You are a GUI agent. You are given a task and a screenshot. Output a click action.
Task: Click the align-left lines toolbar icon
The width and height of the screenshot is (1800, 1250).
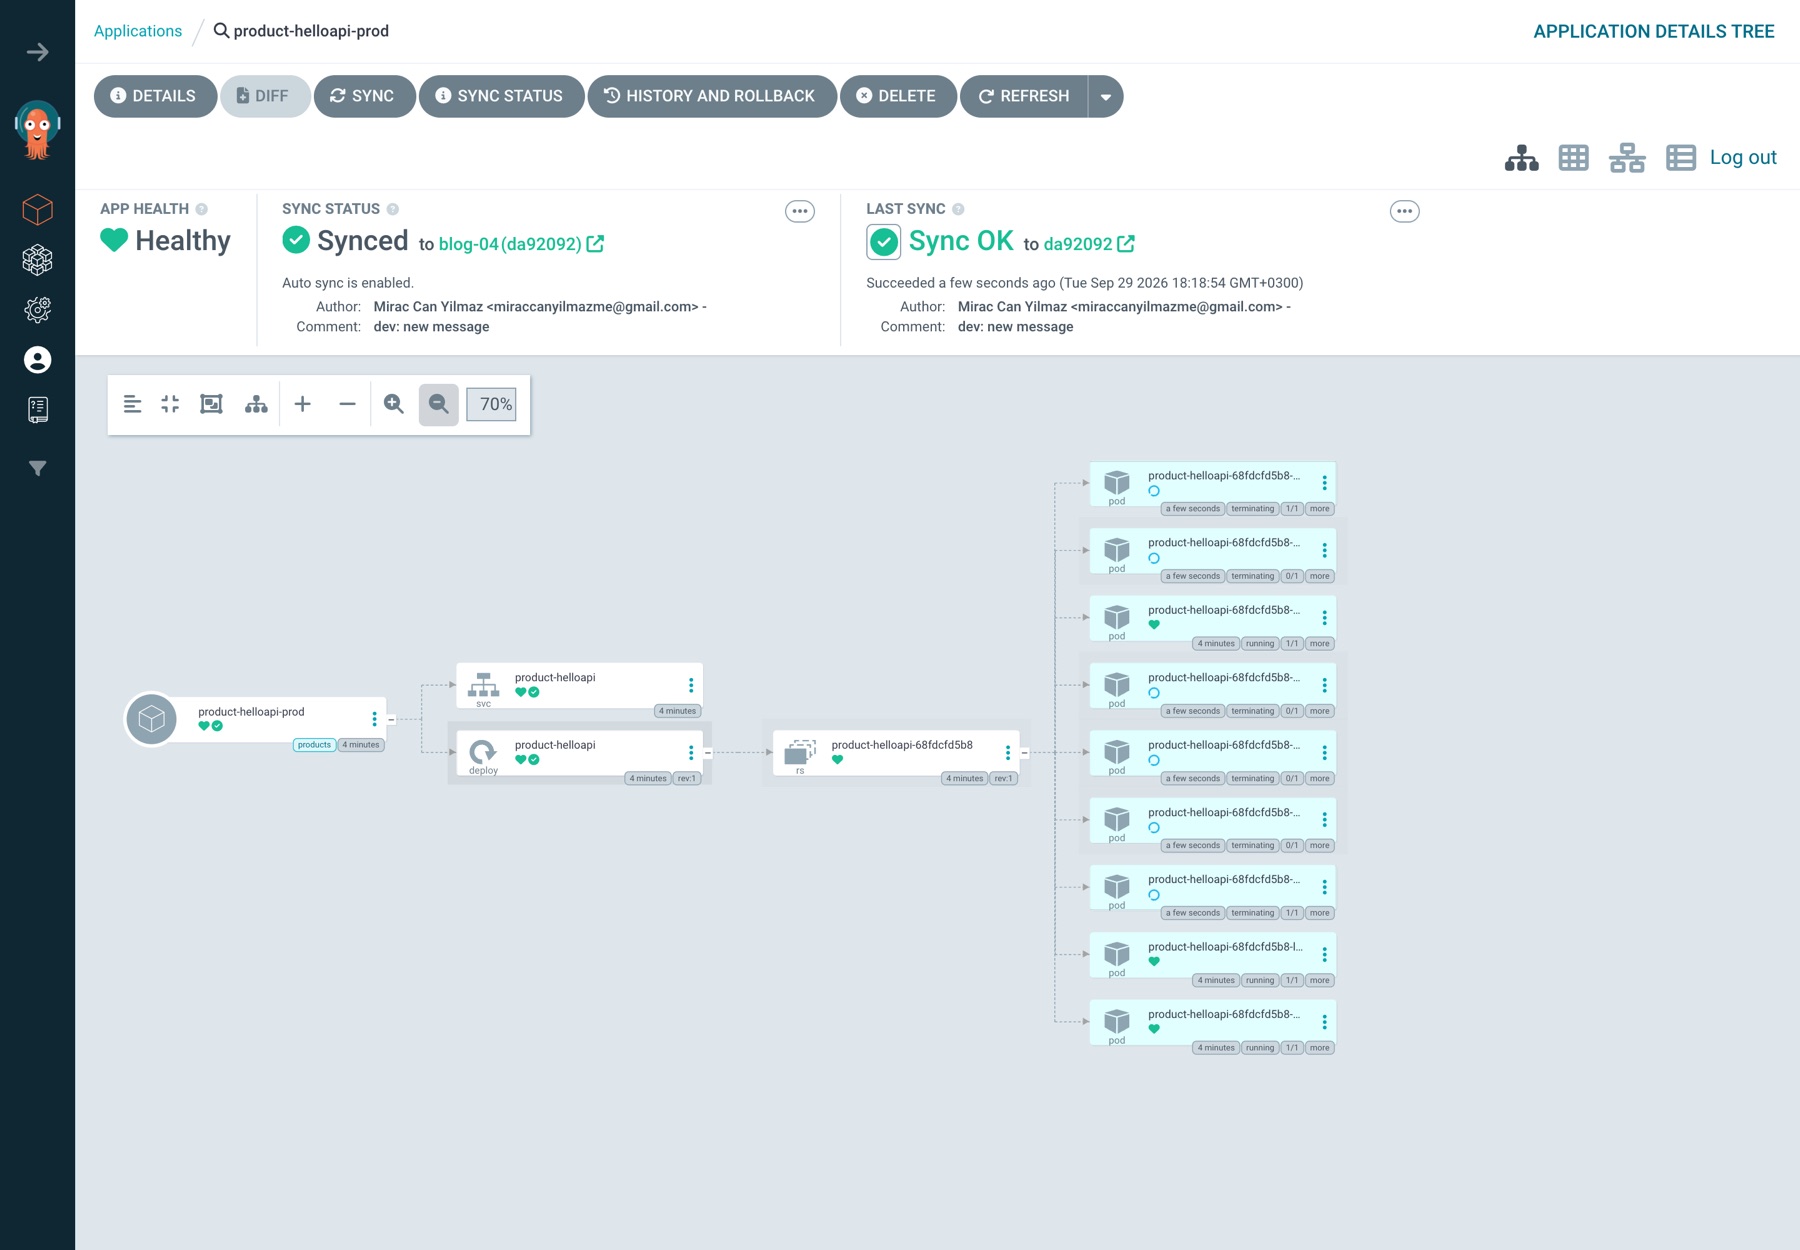pos(132,404)
